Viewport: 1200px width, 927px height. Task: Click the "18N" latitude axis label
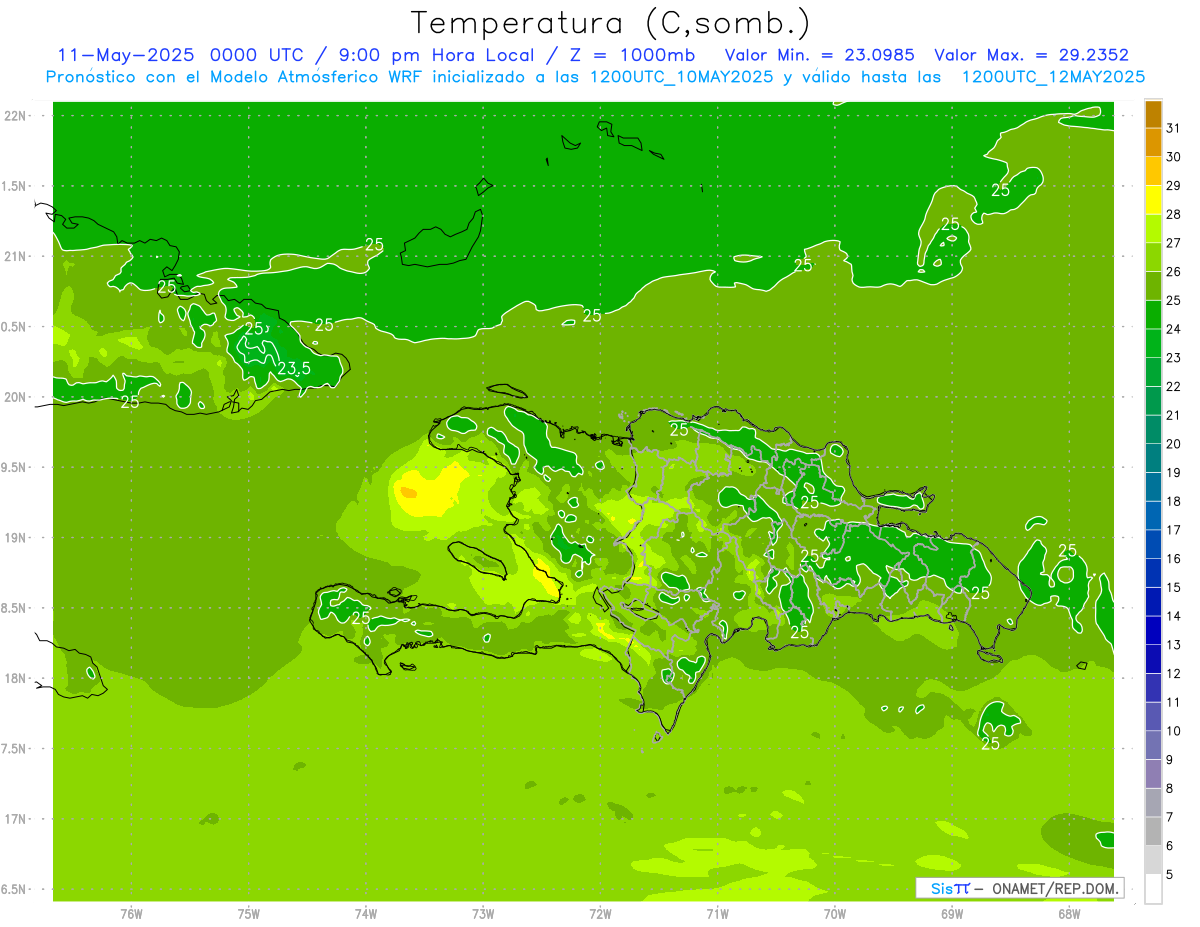[16, 678]
